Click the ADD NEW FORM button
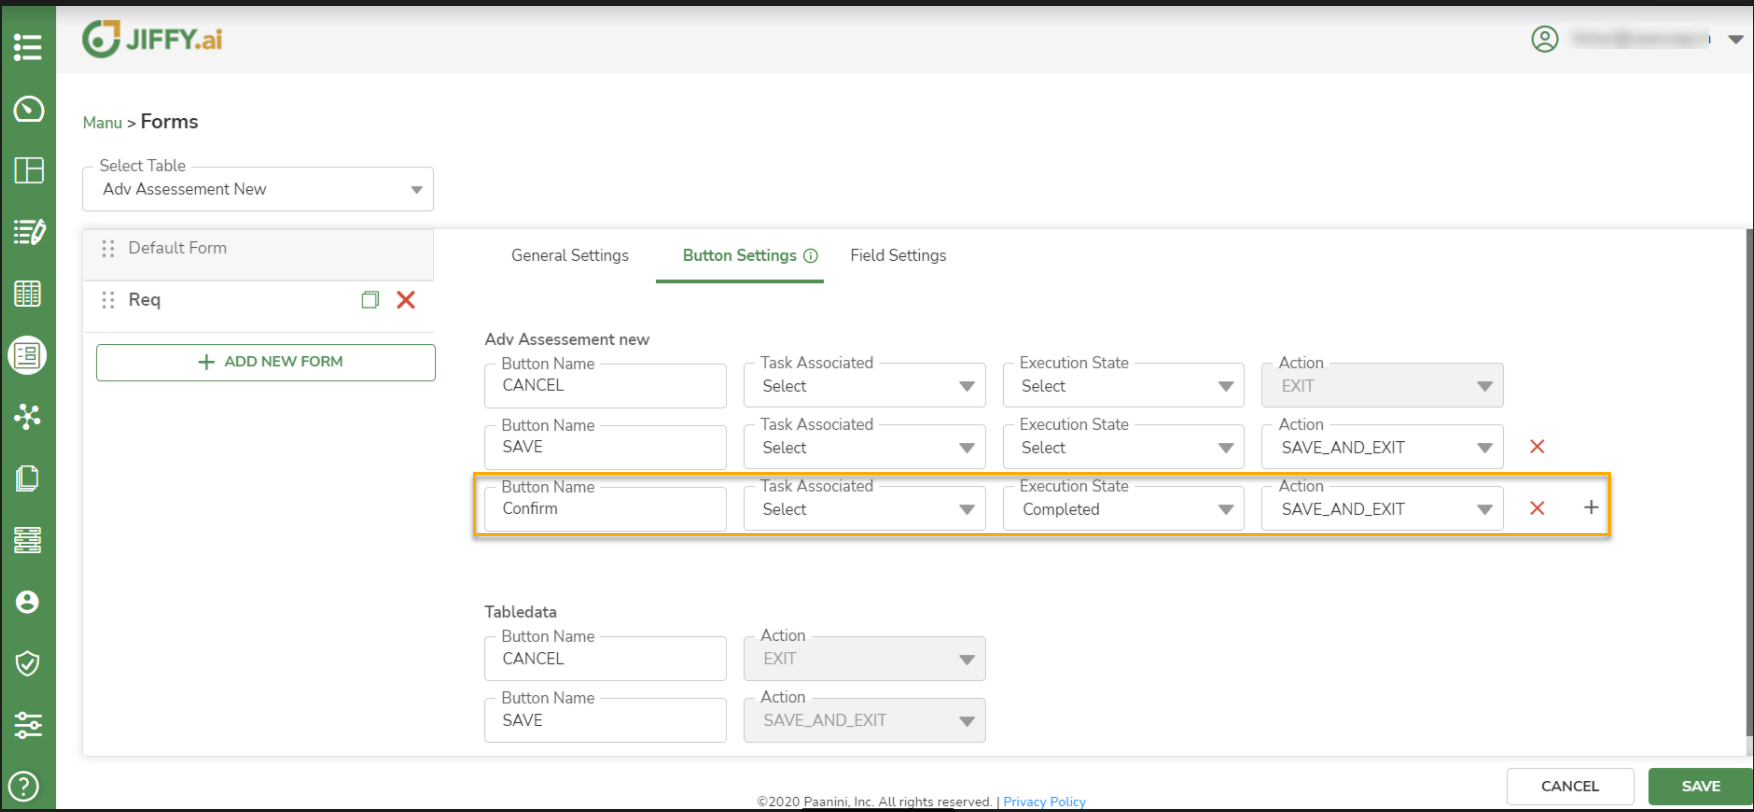The height and width of the screenshot is (812, 1754). click(x=266, y=362)
